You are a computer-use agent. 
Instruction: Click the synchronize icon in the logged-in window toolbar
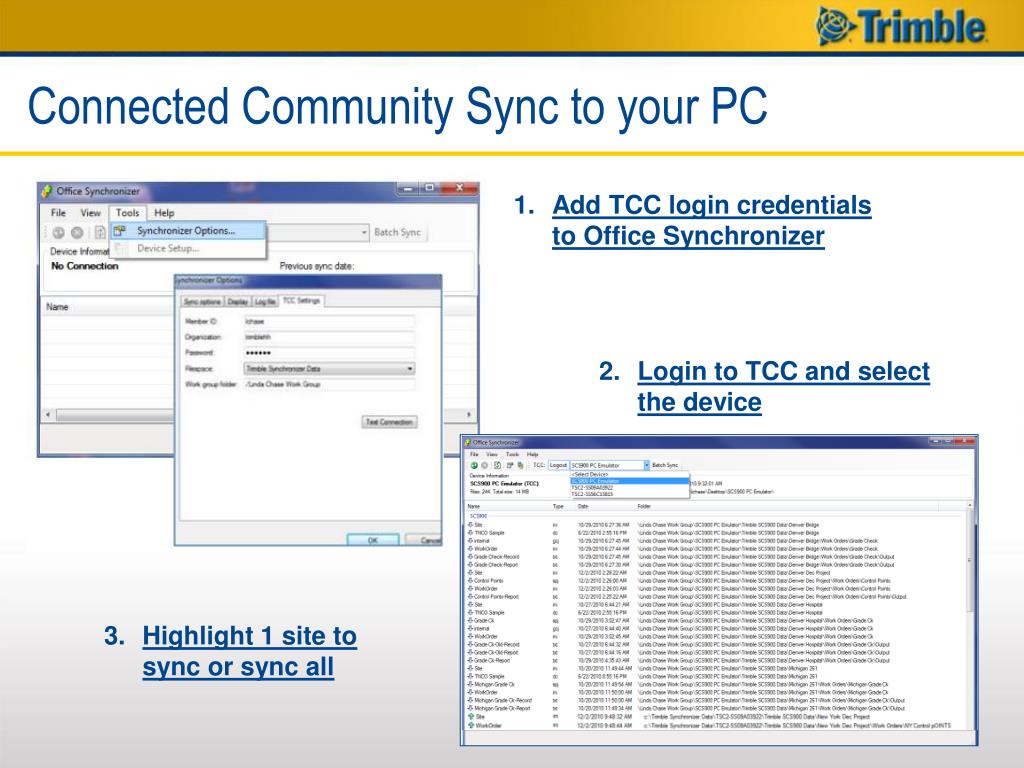click(x=497, y=466)
